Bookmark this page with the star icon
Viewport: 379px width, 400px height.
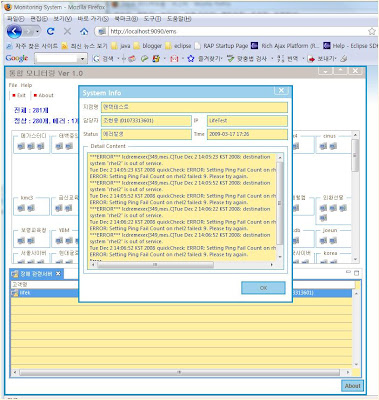(x=372, y=31)
